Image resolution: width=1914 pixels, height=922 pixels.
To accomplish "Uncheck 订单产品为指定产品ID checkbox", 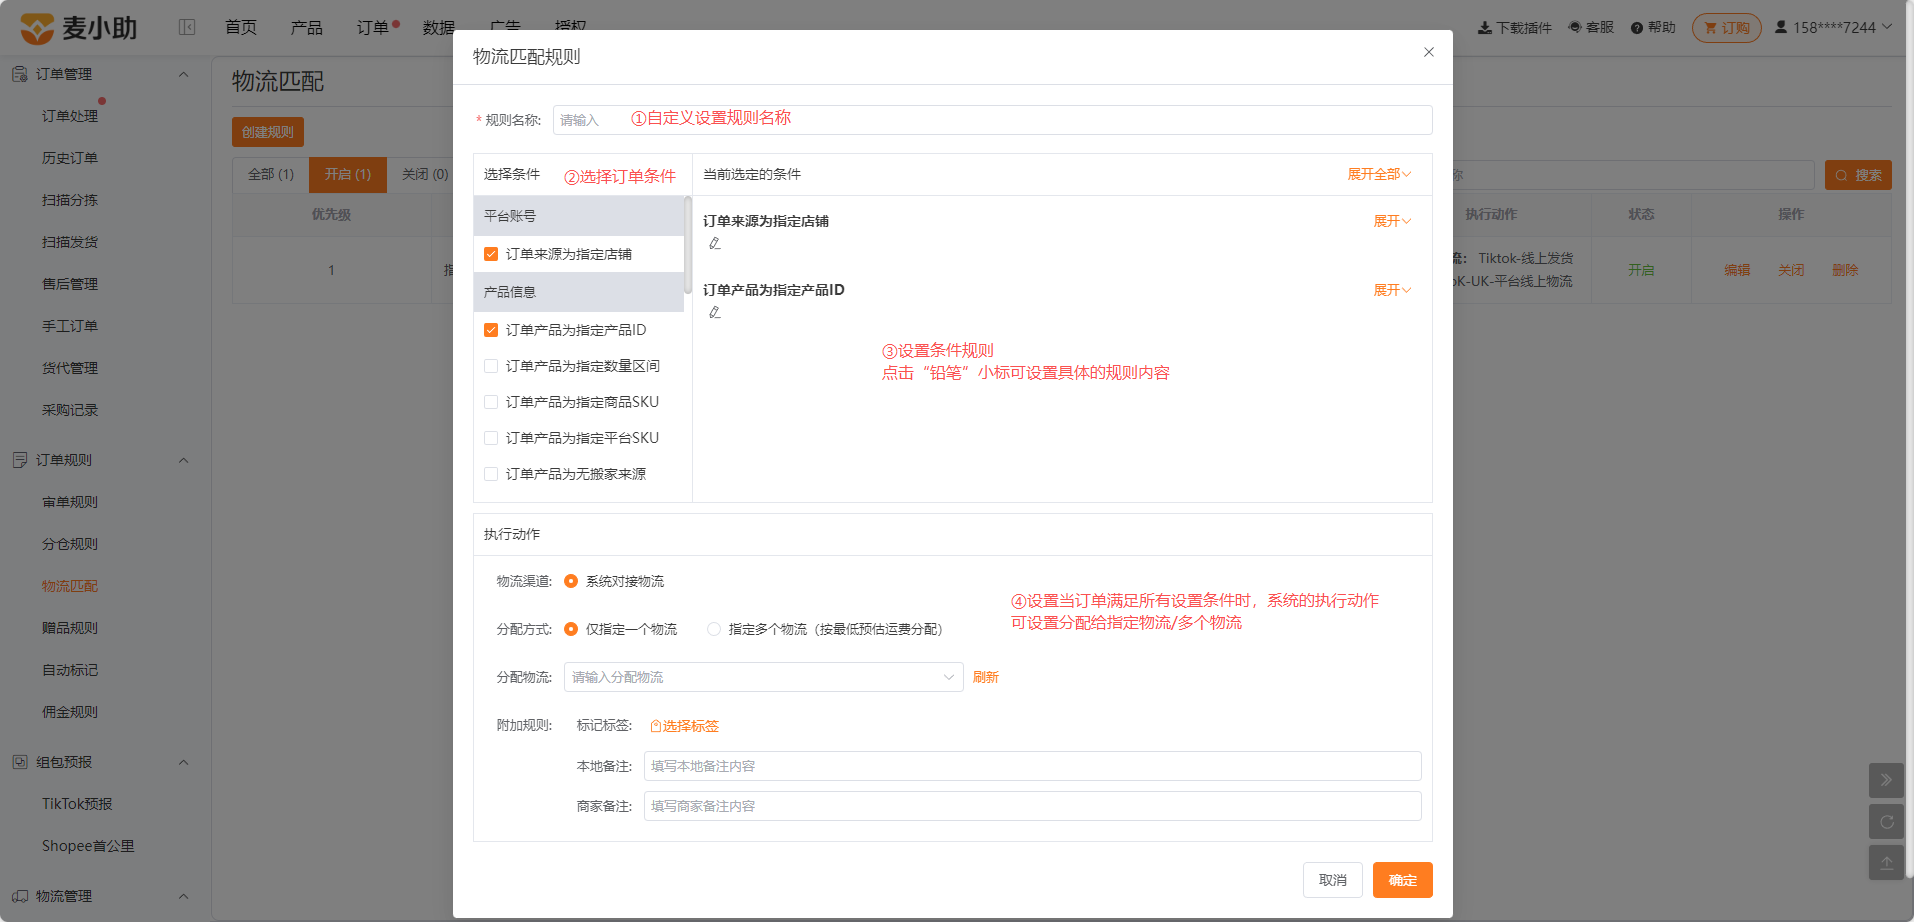I will click(x=491, y=330).
